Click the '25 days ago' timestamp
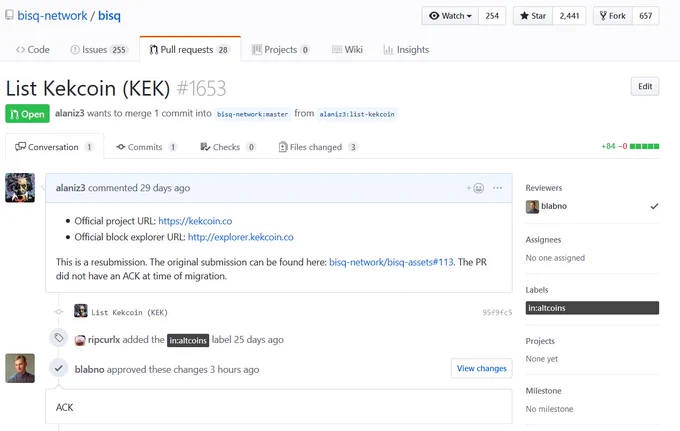 [258, 340]
